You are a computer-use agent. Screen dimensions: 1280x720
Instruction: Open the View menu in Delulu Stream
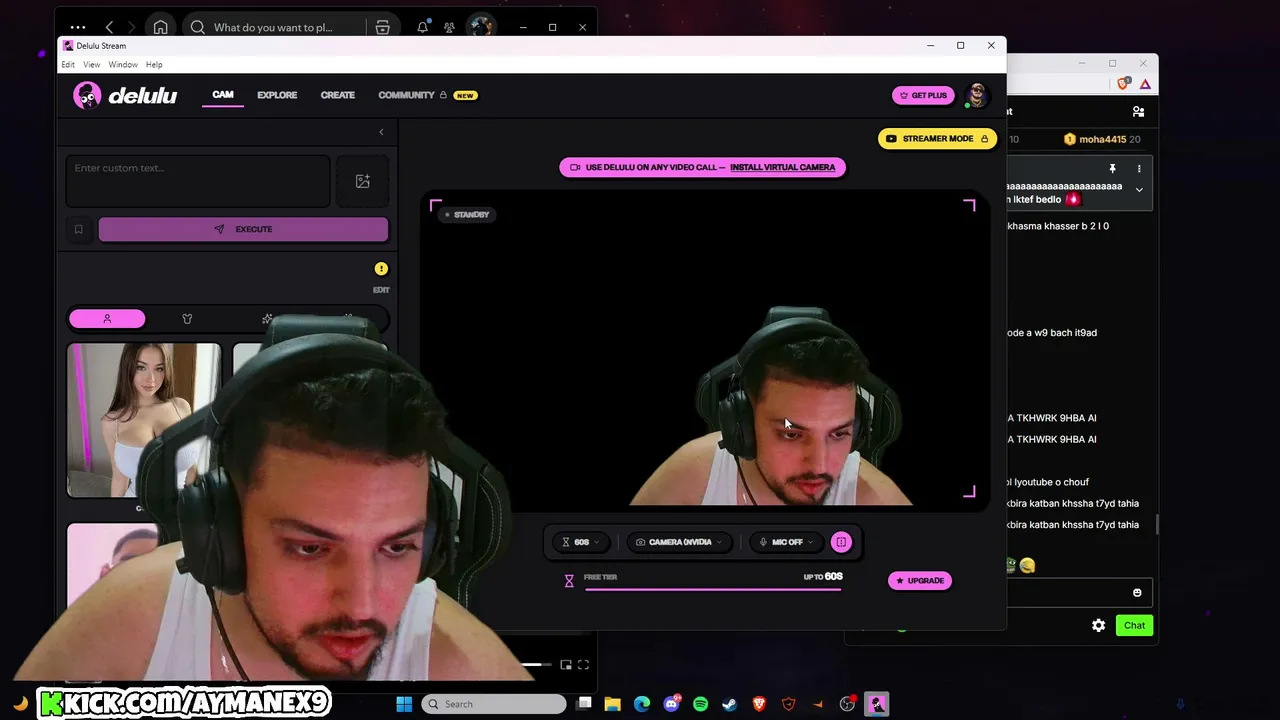pyautogui.click(x=91, y=64)
